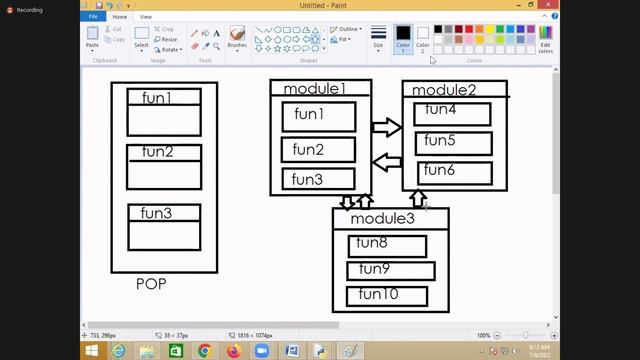Choose the Right triangle shape
Screen dimensions: 640x360
point(259,40)
